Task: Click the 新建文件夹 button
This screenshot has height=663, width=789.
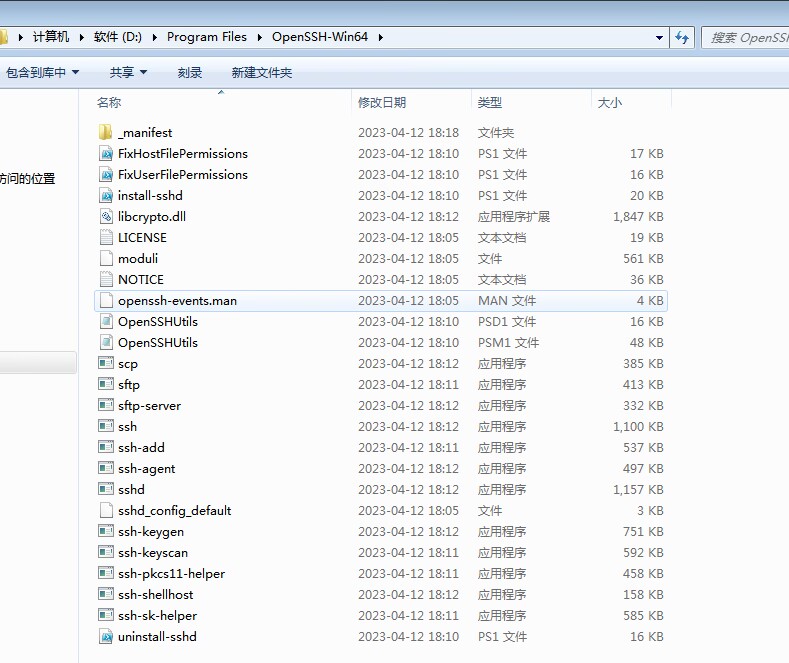Action: [262, 72]
